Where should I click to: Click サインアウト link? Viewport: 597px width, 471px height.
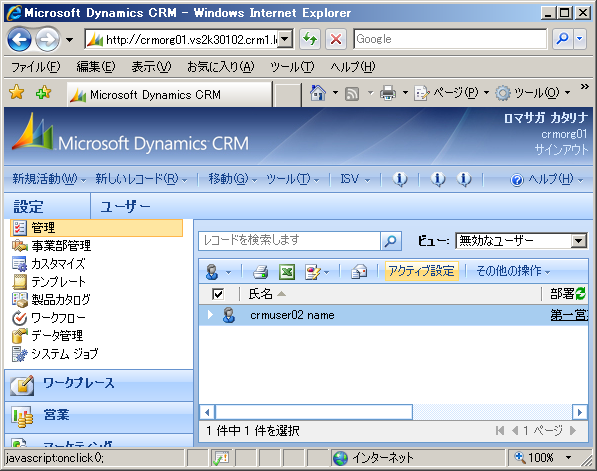tap(561, 150)
